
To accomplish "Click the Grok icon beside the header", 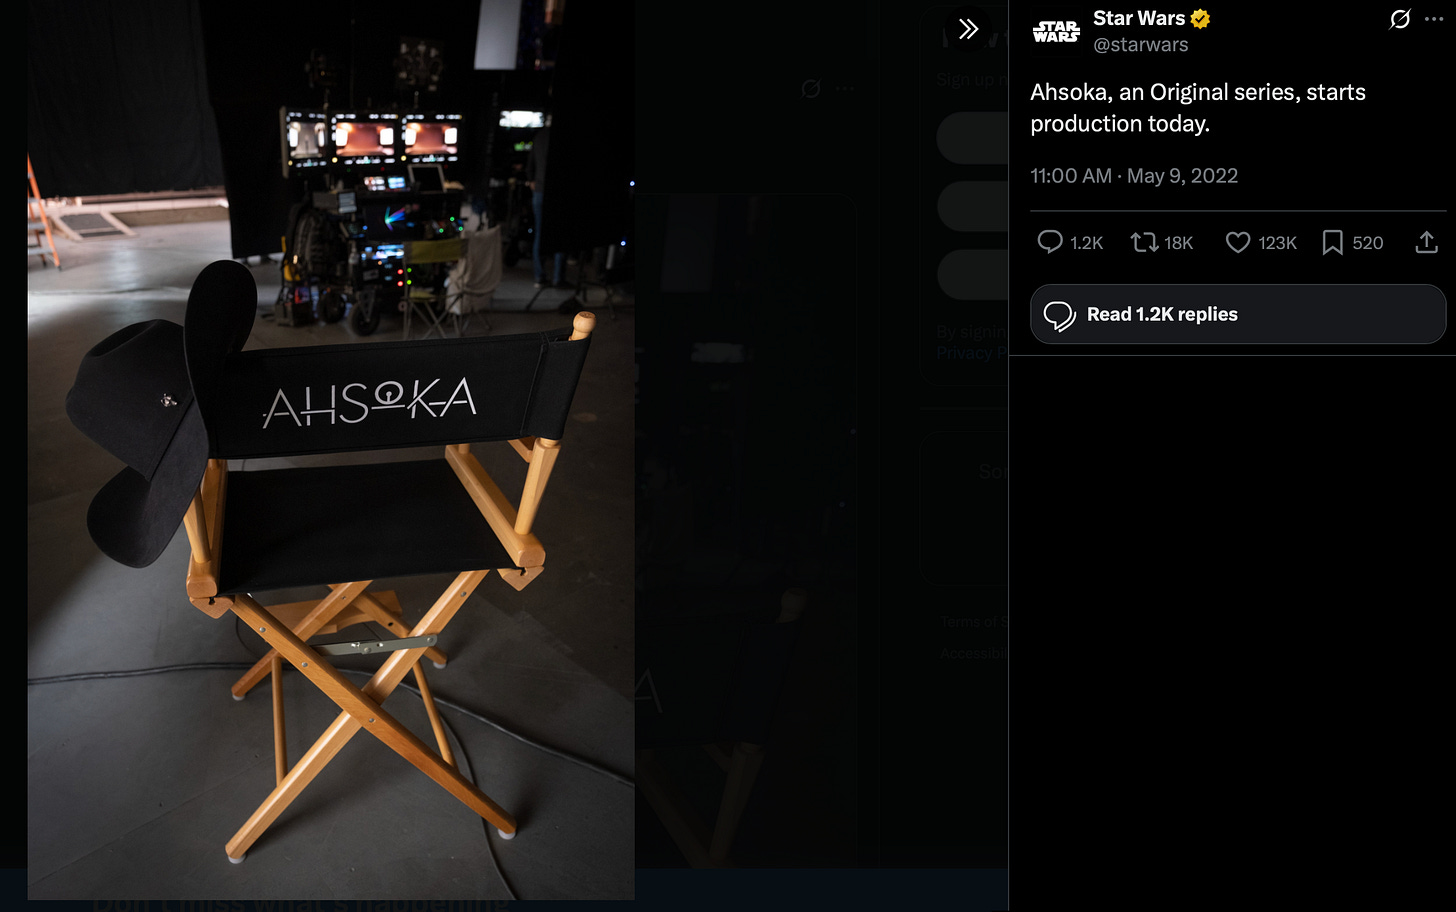I will pos(1400,19).
